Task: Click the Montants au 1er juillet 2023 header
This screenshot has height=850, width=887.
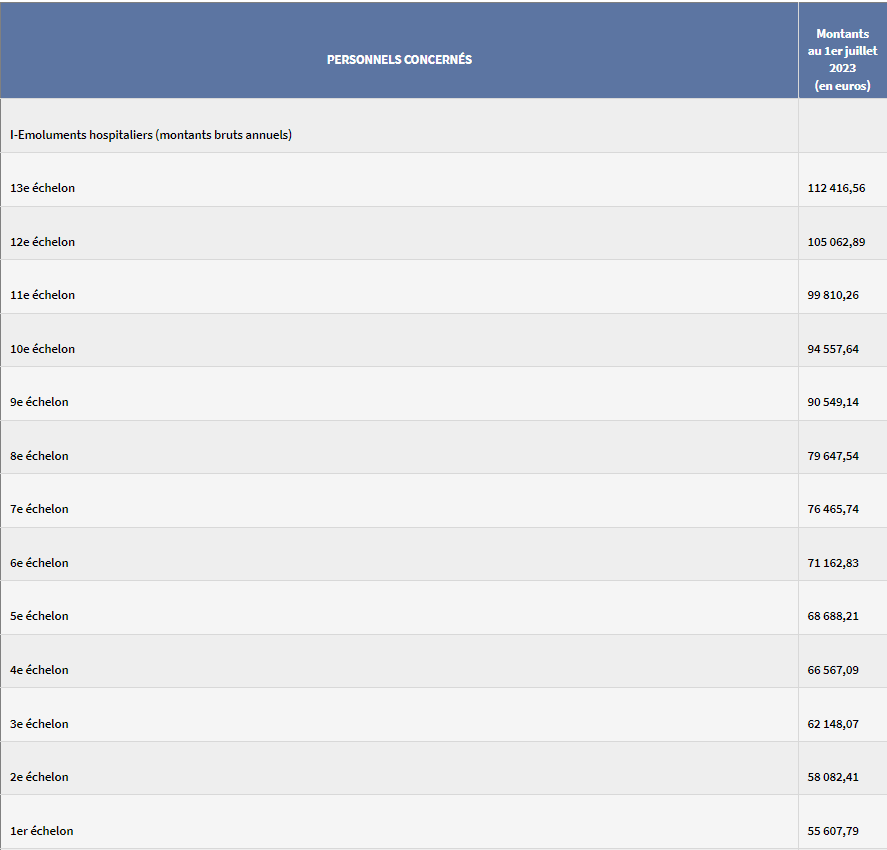Action: click(x=842, y=60)
